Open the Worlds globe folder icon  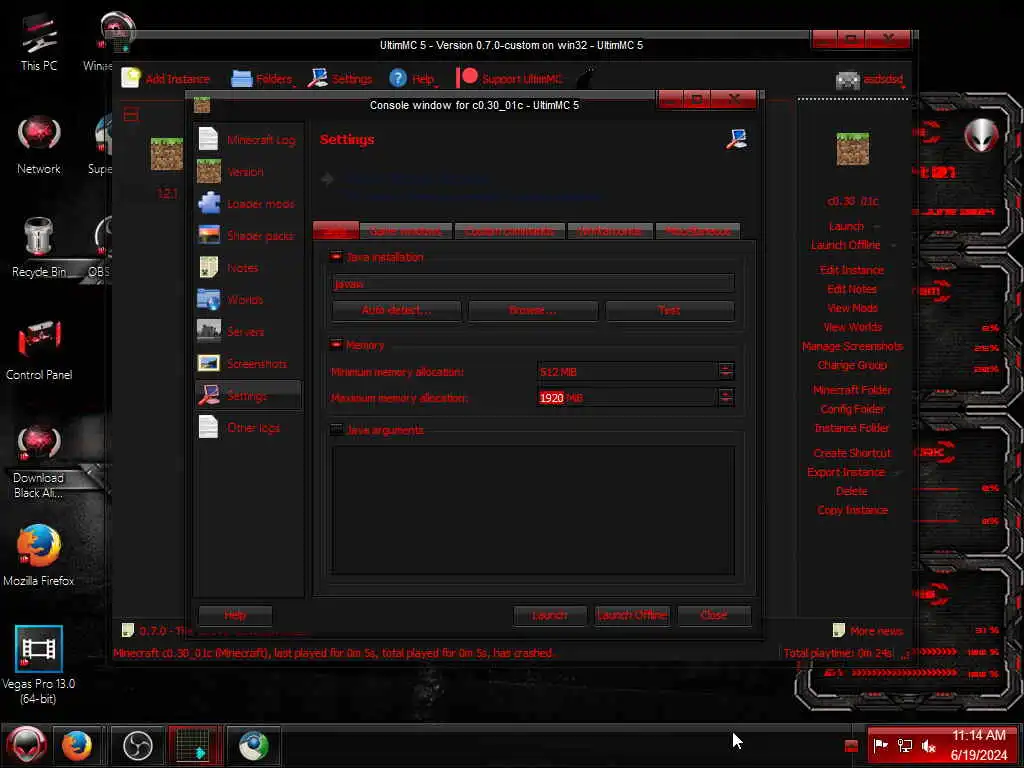[209, 299]
